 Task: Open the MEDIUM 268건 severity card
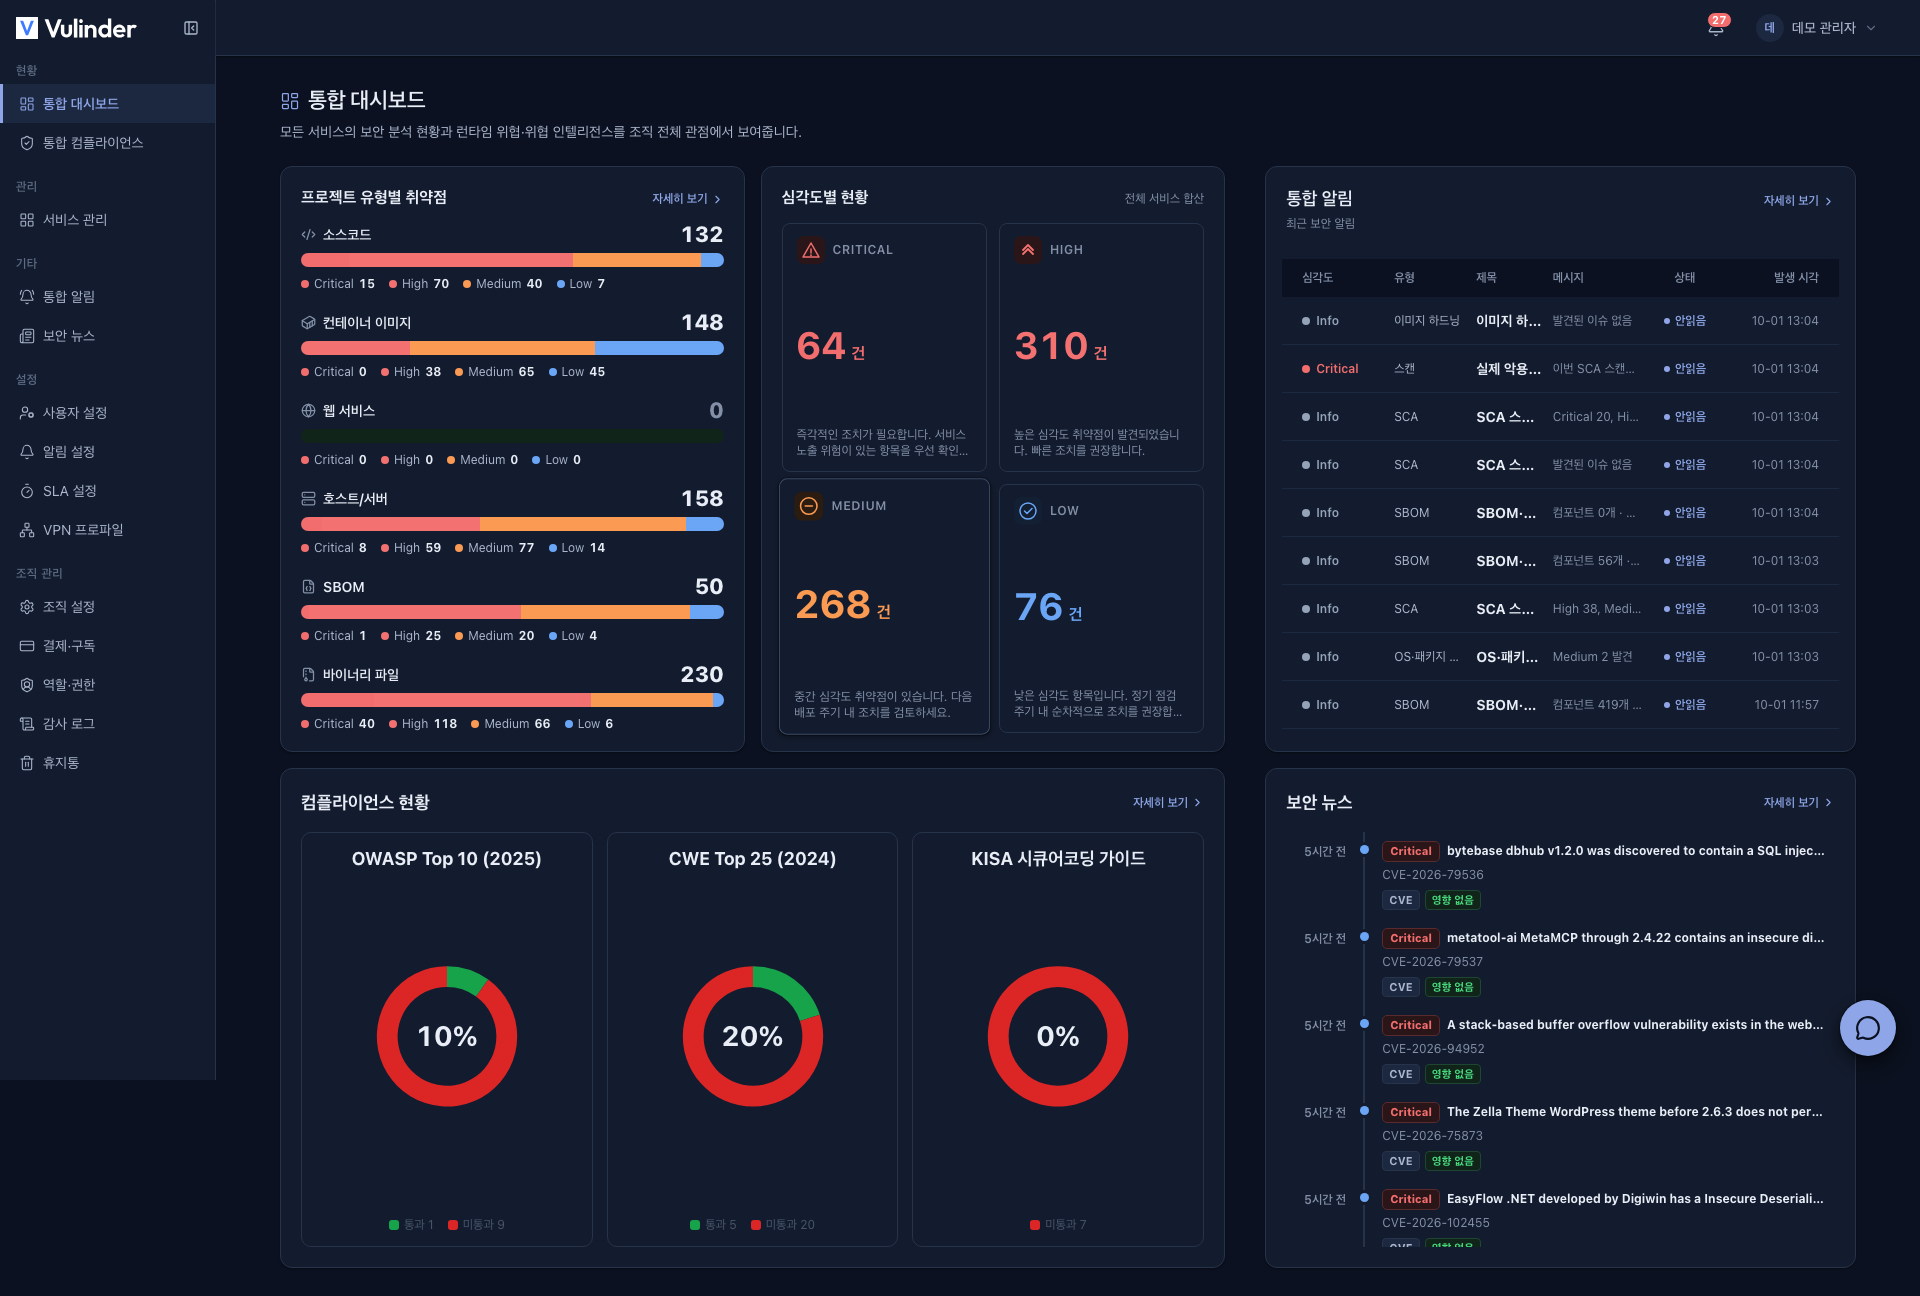tap(884, 606)
